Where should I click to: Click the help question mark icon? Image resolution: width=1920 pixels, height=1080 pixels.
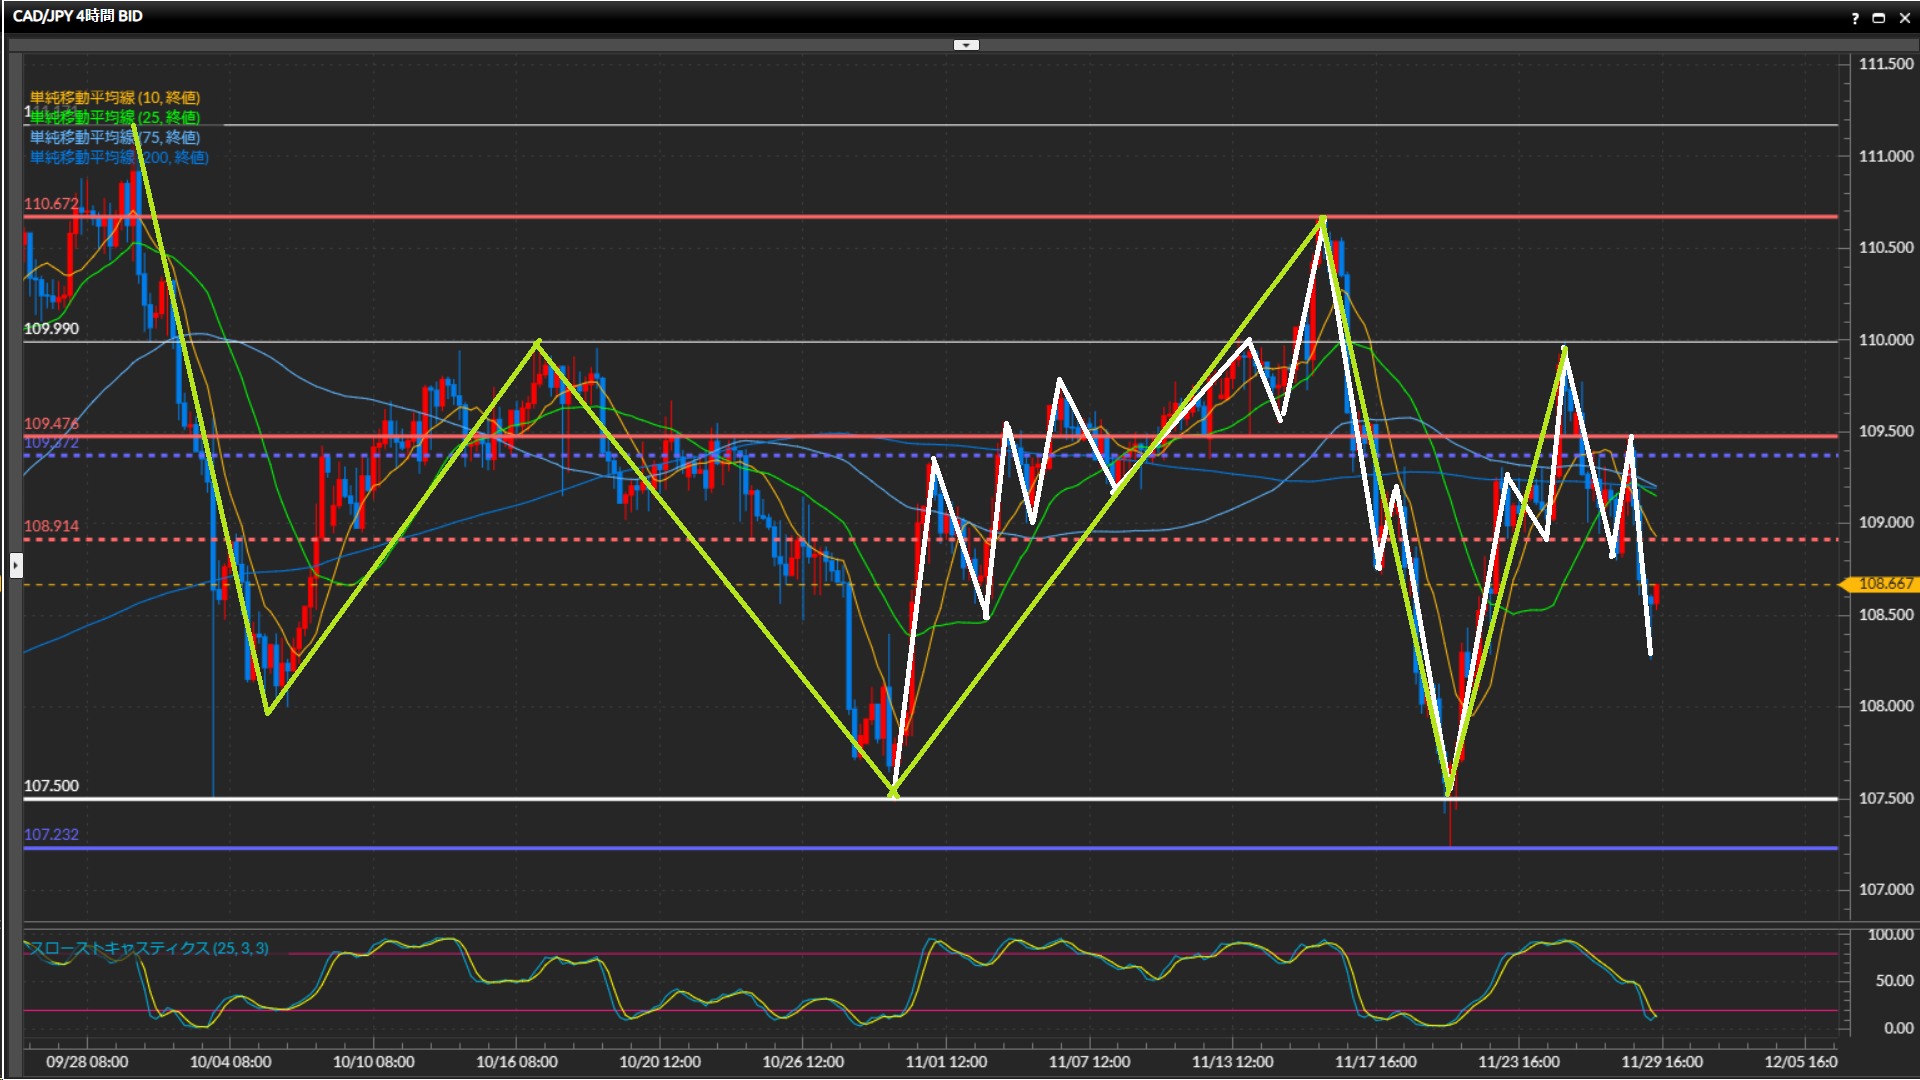1855,18
